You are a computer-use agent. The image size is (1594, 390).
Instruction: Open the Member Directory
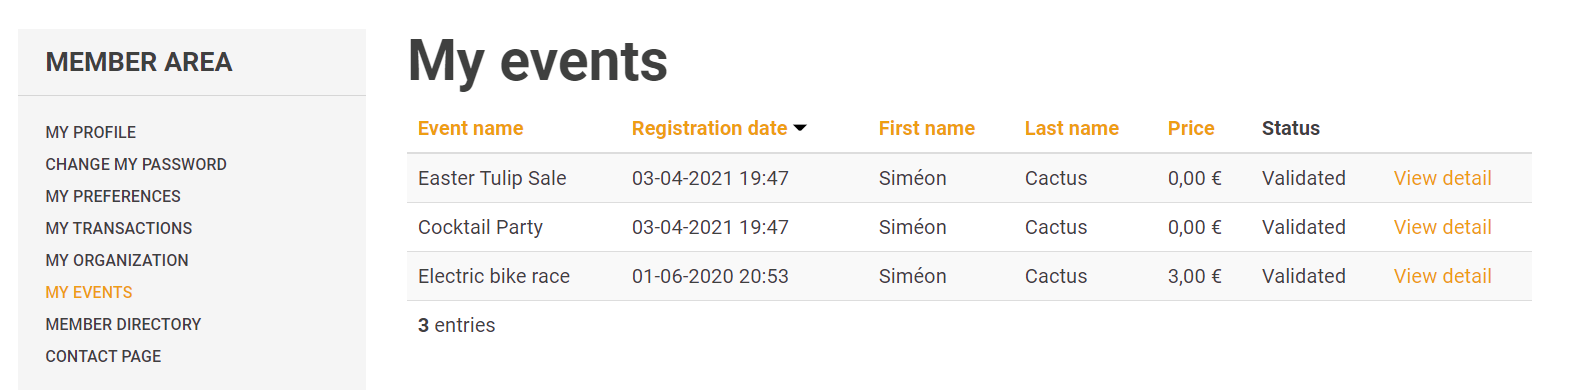pyautogui.click(x=123, y=324)
